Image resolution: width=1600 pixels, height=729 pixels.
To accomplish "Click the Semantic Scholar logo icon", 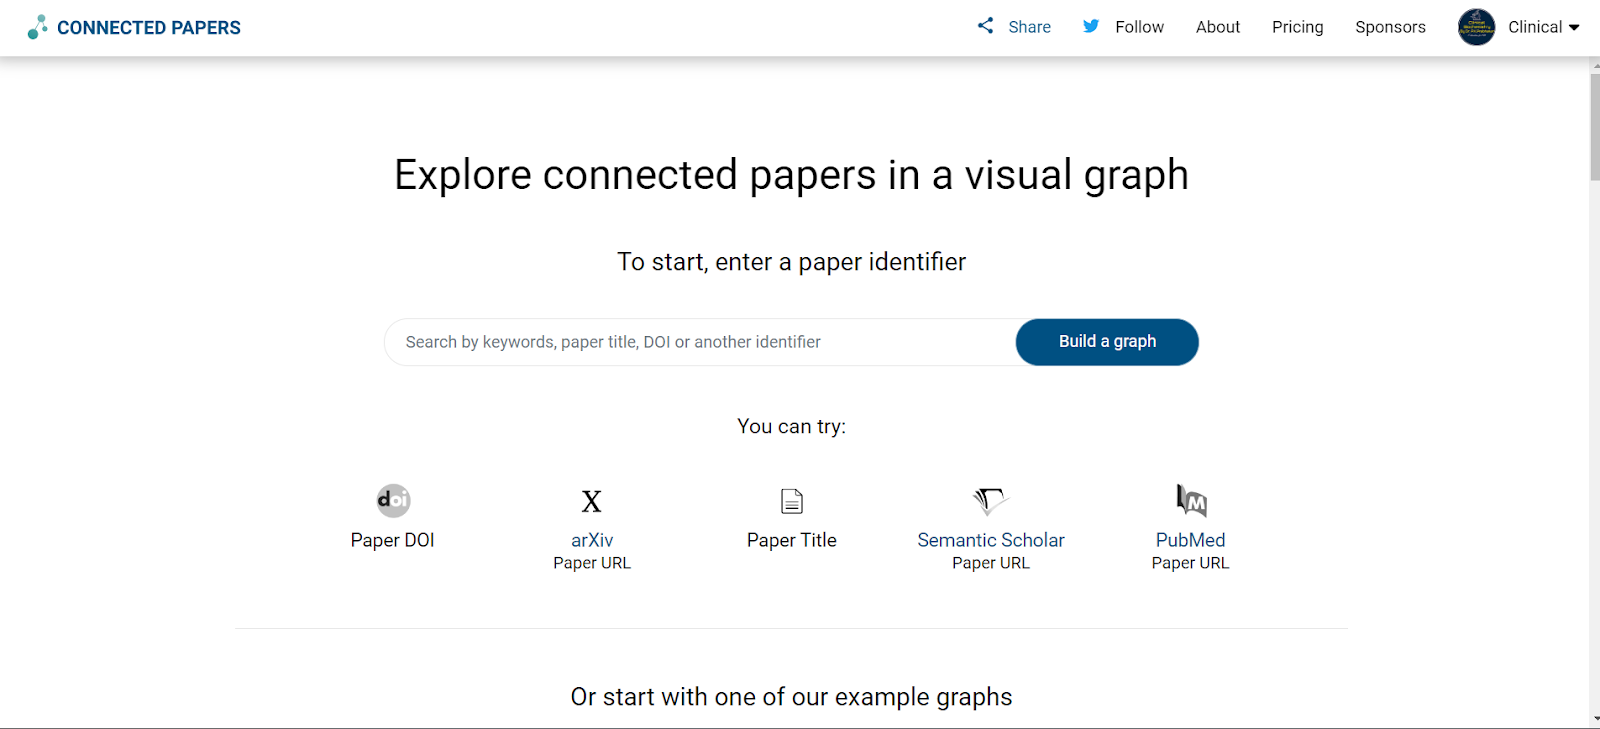I will [990, 500].
